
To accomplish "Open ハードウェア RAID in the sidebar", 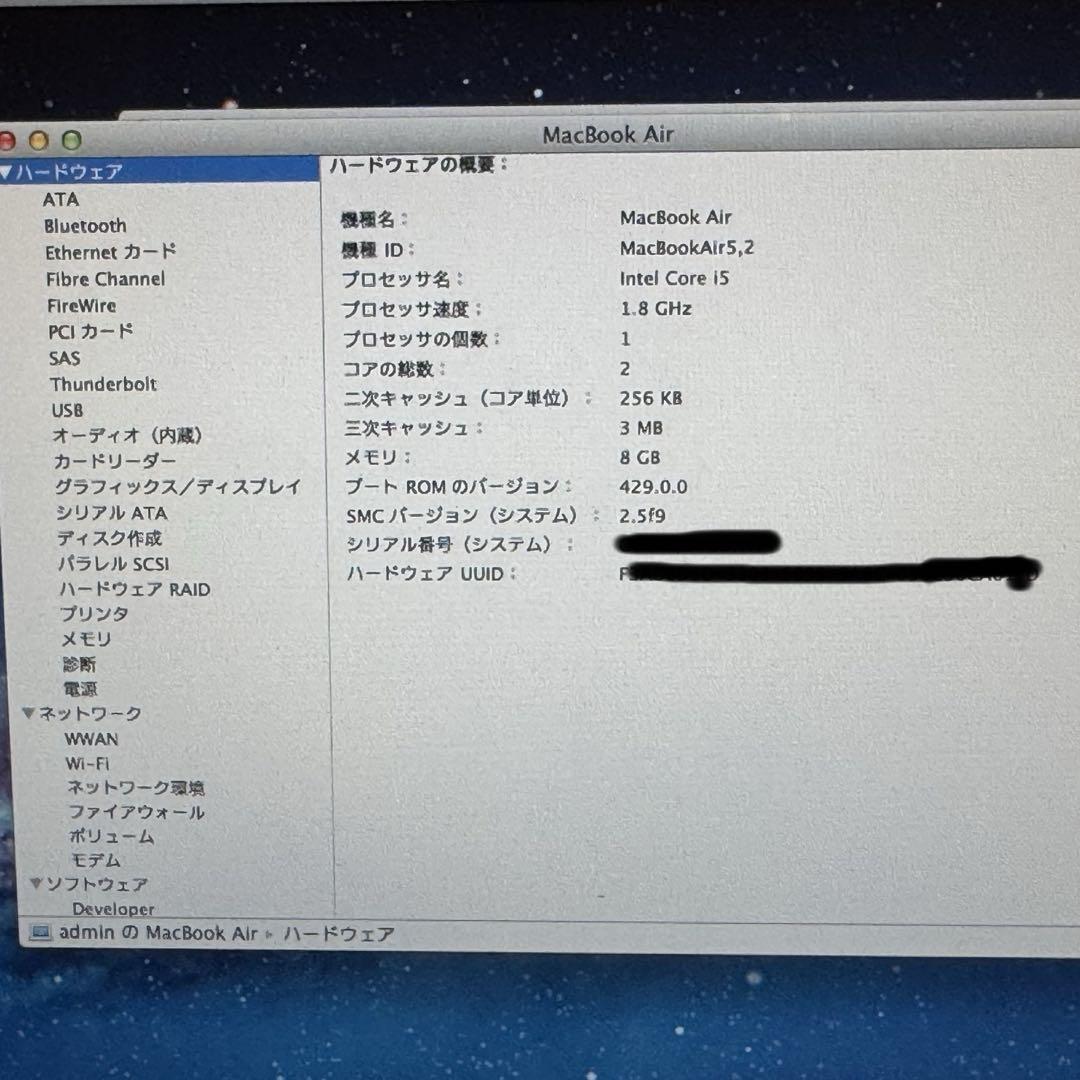I will 135,589.
